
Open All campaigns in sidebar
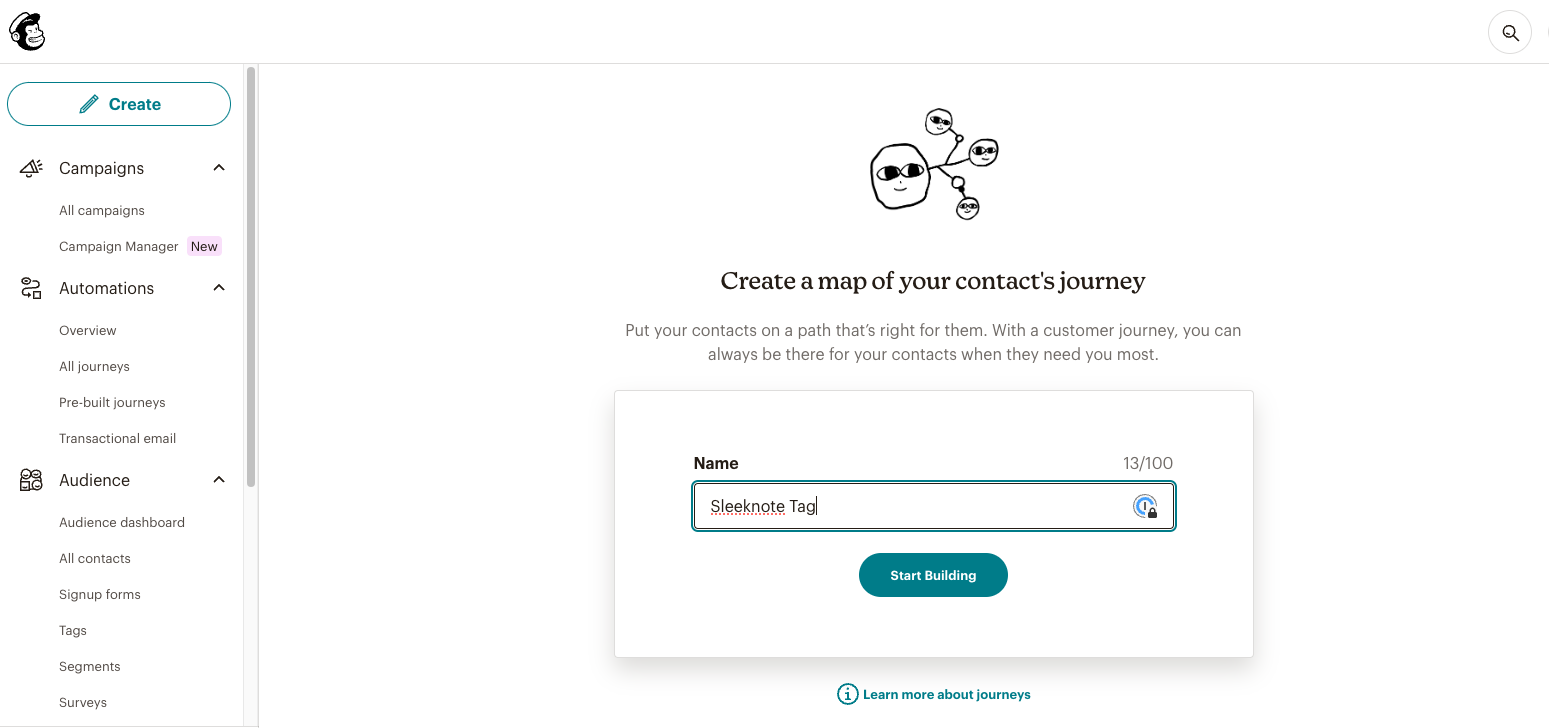pos(102,210)
